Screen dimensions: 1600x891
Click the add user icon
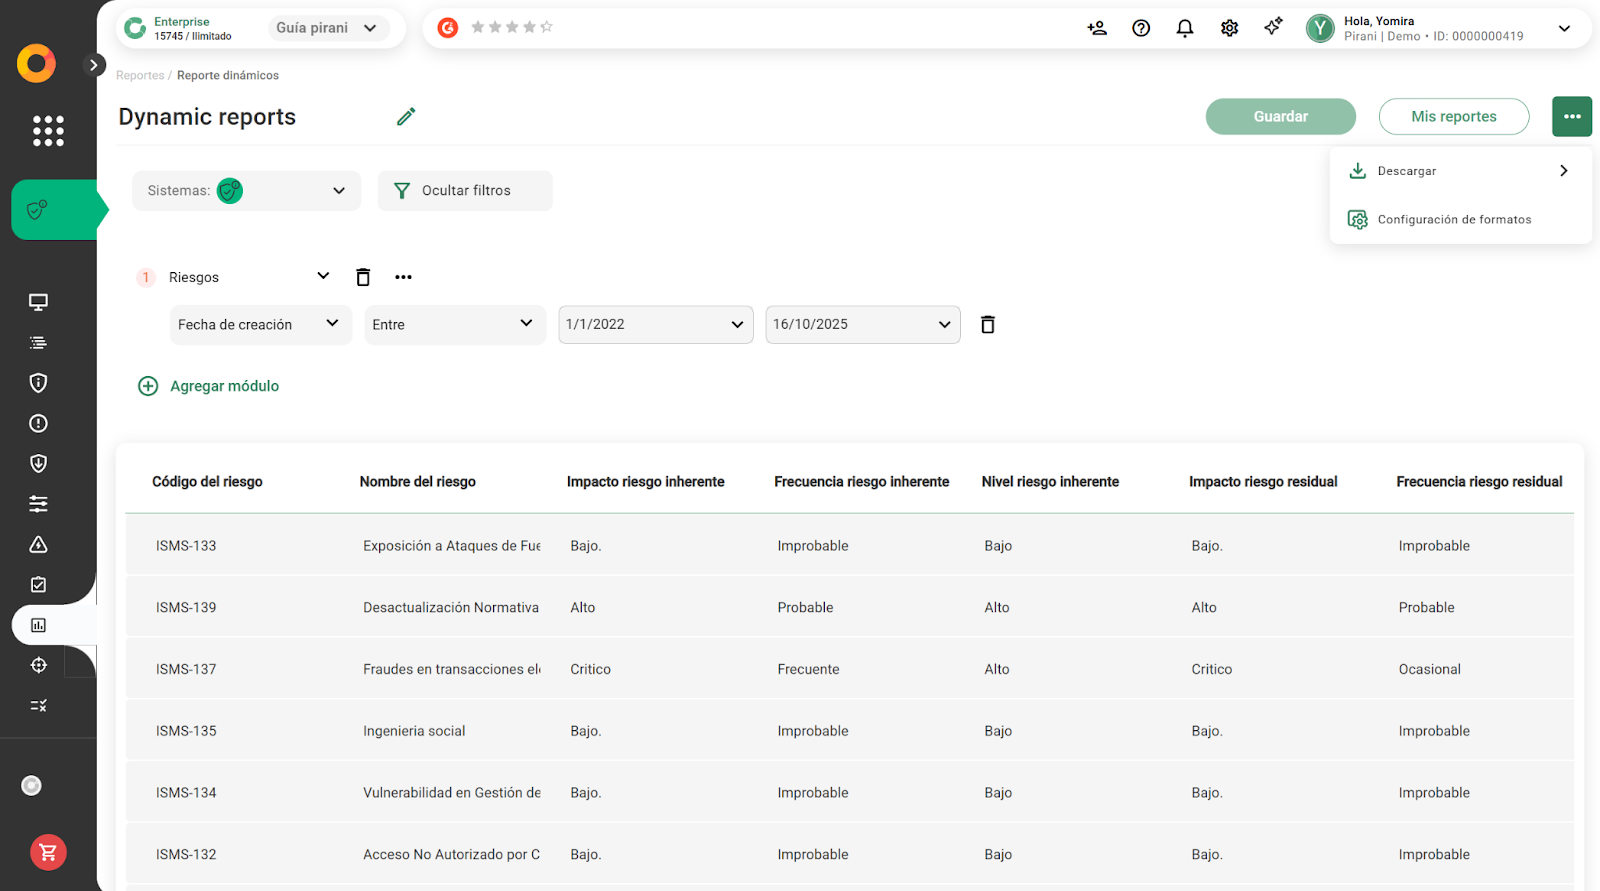(1097, 28)
